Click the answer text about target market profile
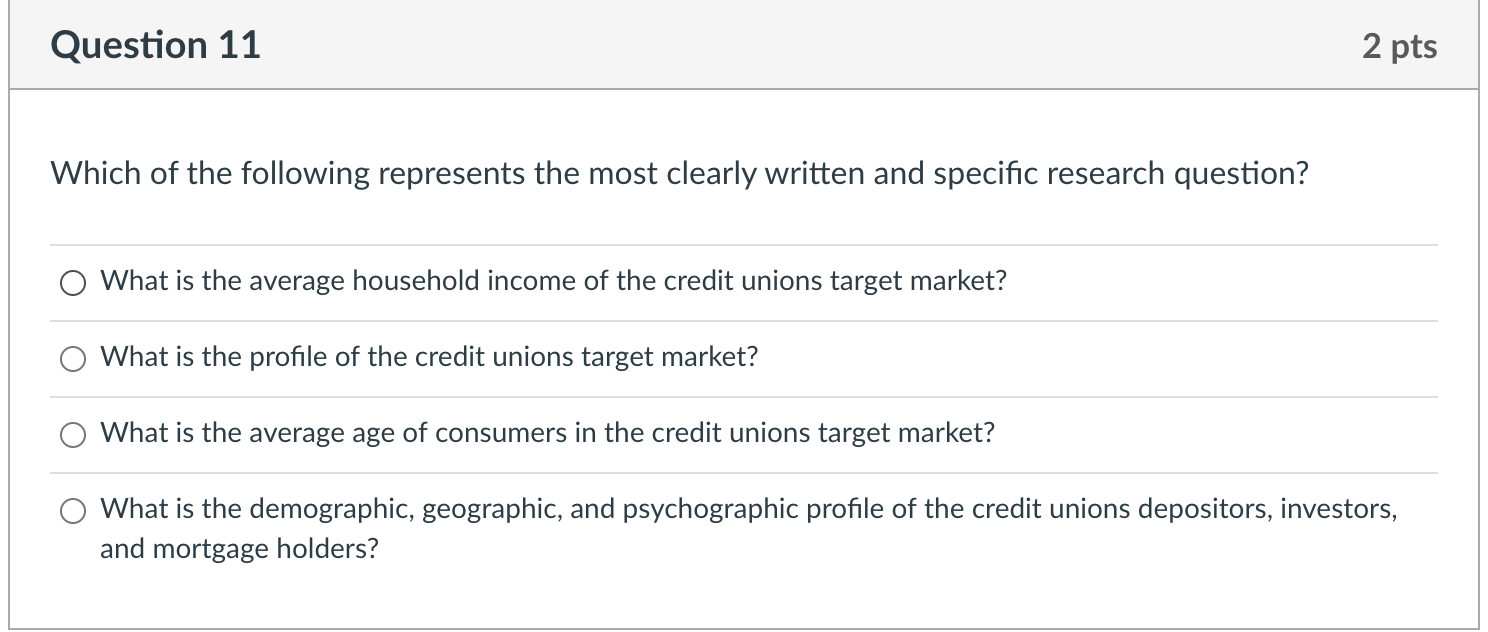 (428, 356)
